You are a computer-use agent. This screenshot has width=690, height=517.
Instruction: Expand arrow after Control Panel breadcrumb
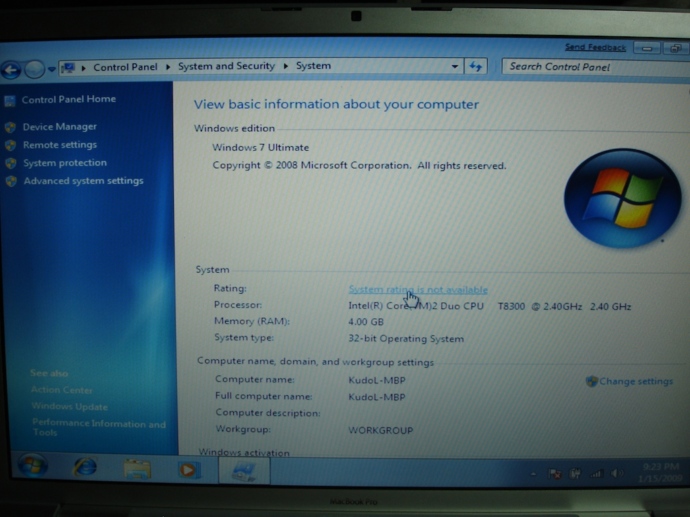coord(168,67)
